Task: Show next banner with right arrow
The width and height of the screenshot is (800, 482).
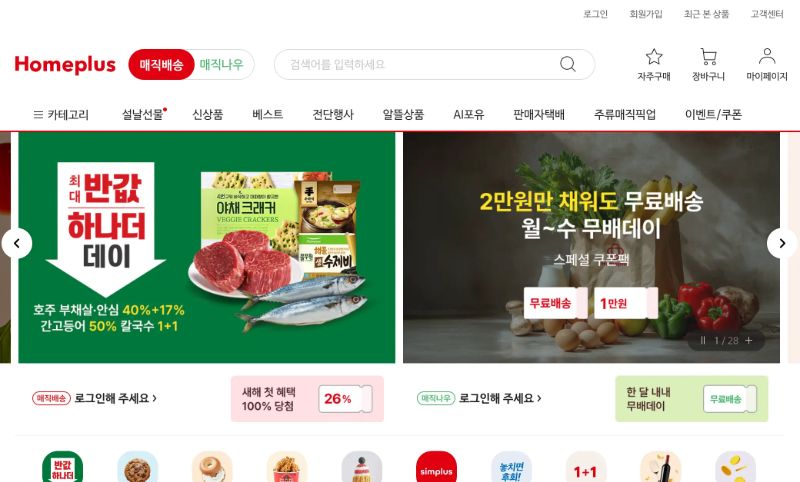Action: (782, 243)
